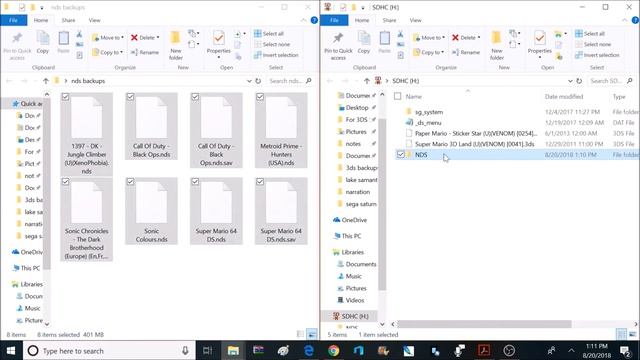Viewport: 640px width, 360px height.
Task: Click New folder in nds backups ribbon
Action: tap(176, 45)
